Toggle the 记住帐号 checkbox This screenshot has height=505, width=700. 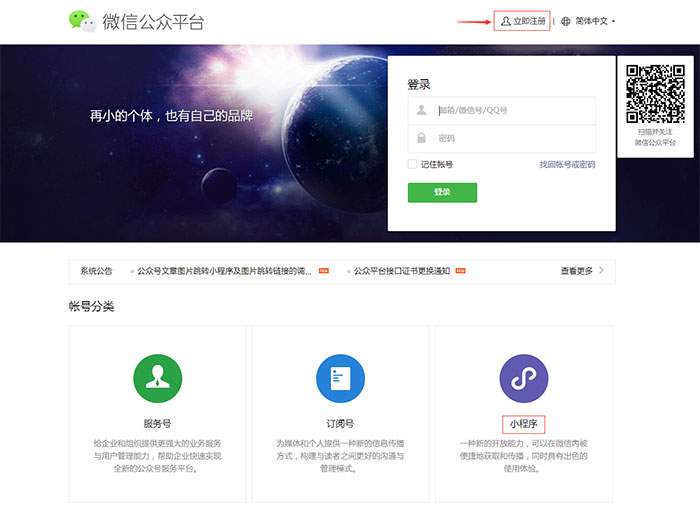point(412,164)
